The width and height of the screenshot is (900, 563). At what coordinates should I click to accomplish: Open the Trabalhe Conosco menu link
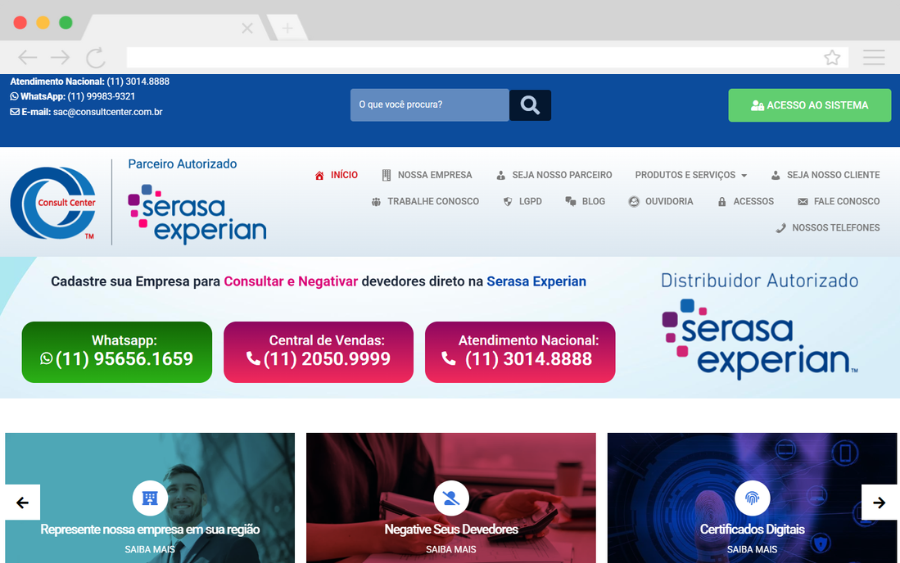coord(425,201)
